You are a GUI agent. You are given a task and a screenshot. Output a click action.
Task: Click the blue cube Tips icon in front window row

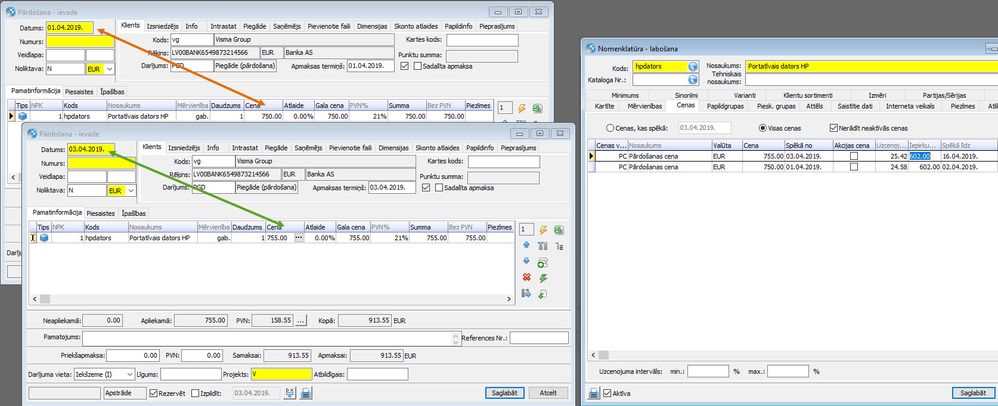pos(45,237)
